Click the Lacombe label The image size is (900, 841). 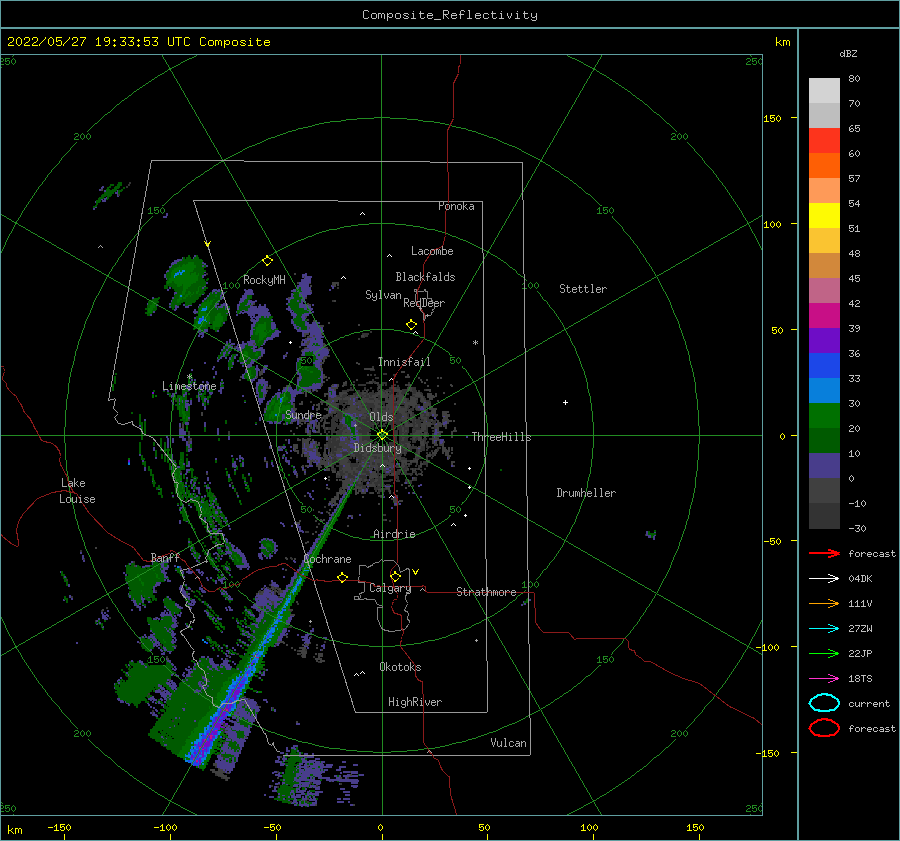coord(432,251)
